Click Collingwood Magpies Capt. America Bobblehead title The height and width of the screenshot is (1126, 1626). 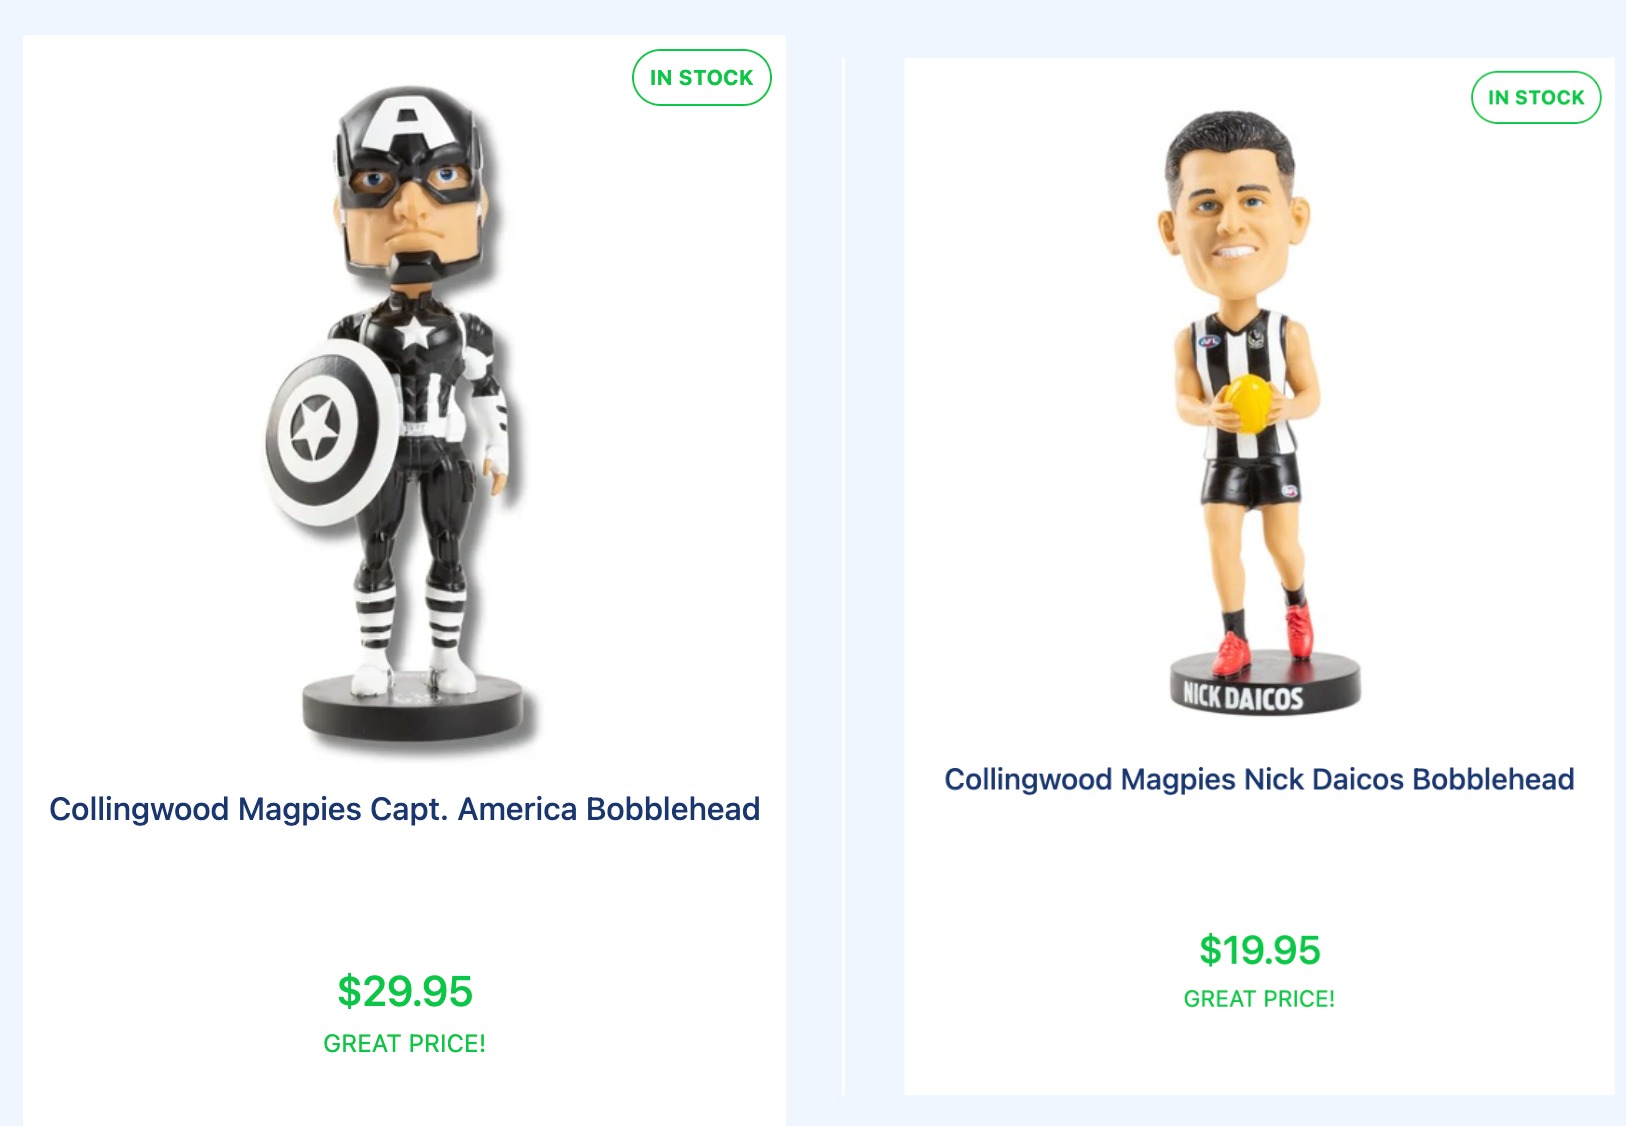(405, 809)
